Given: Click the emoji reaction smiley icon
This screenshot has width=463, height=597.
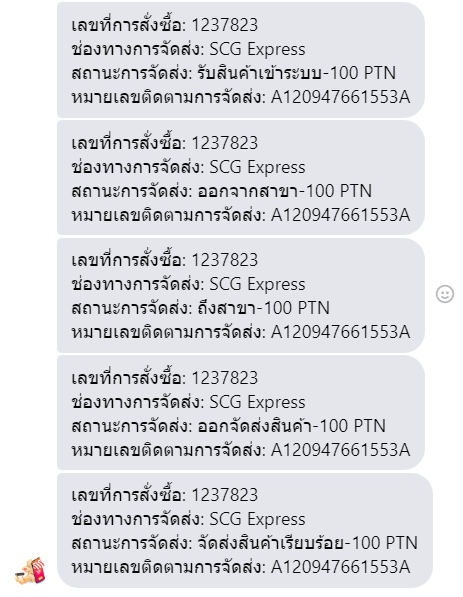Looking at the screenshot, I should [x=445, y=294].
